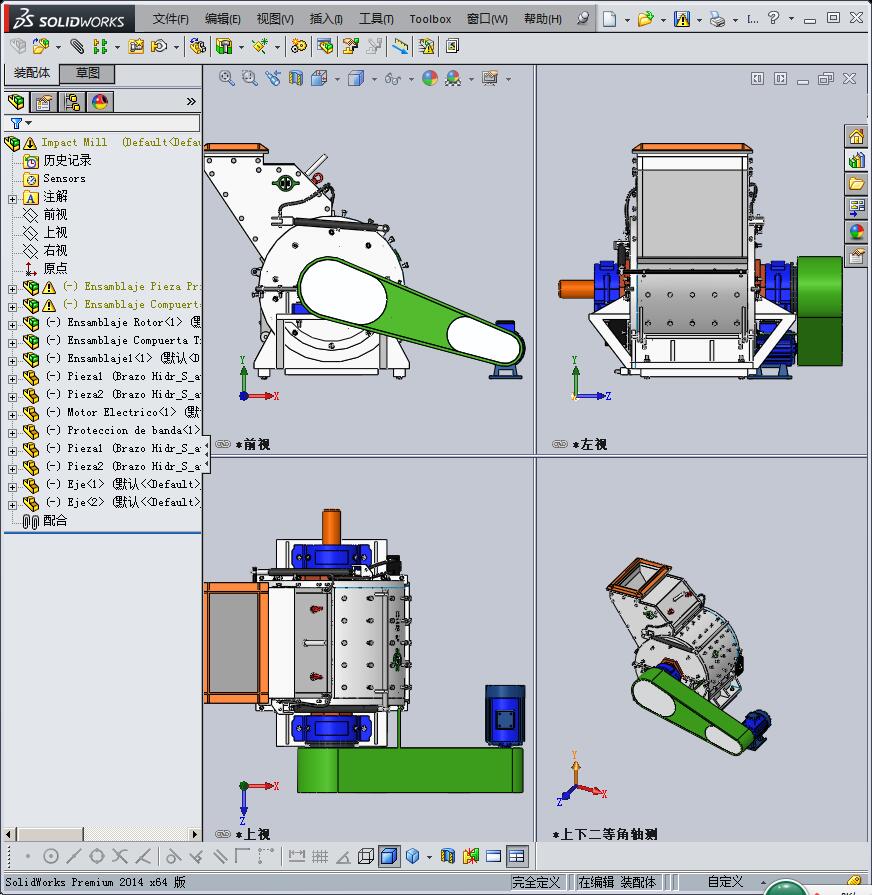The image size is (872, 895).
Task: Open the Display Style dropdown arrow
Action: 374,79
